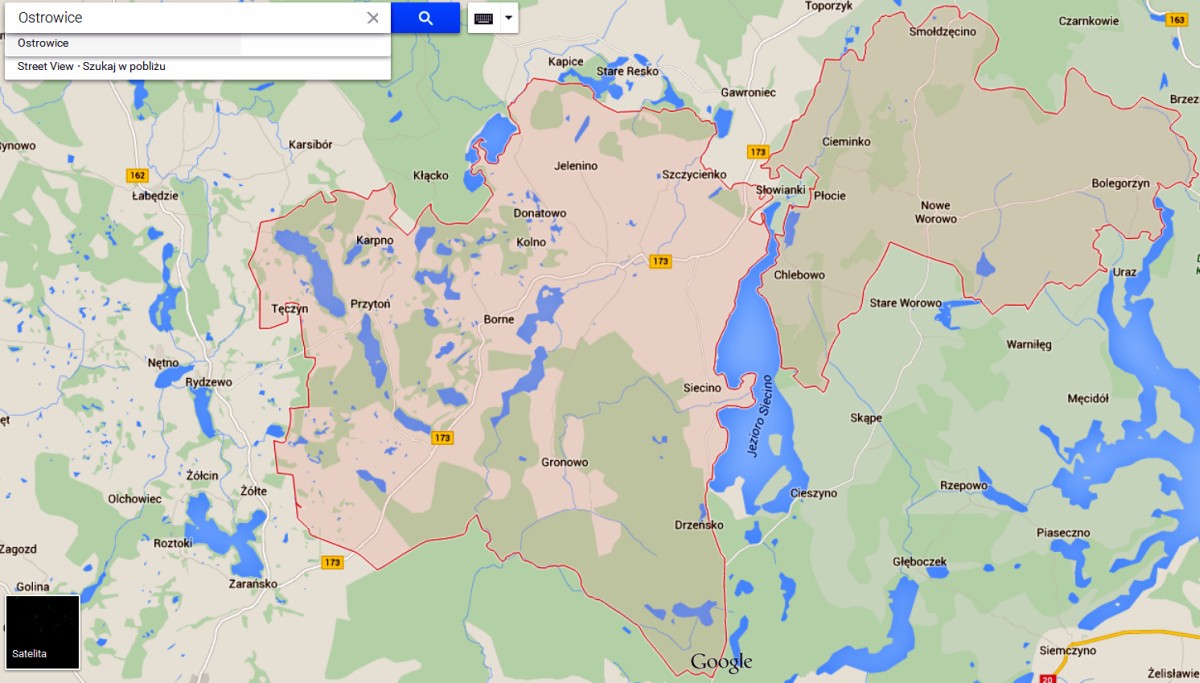Click the Smołdzęcino town label
1200x683 pixels.
(942, 32)
